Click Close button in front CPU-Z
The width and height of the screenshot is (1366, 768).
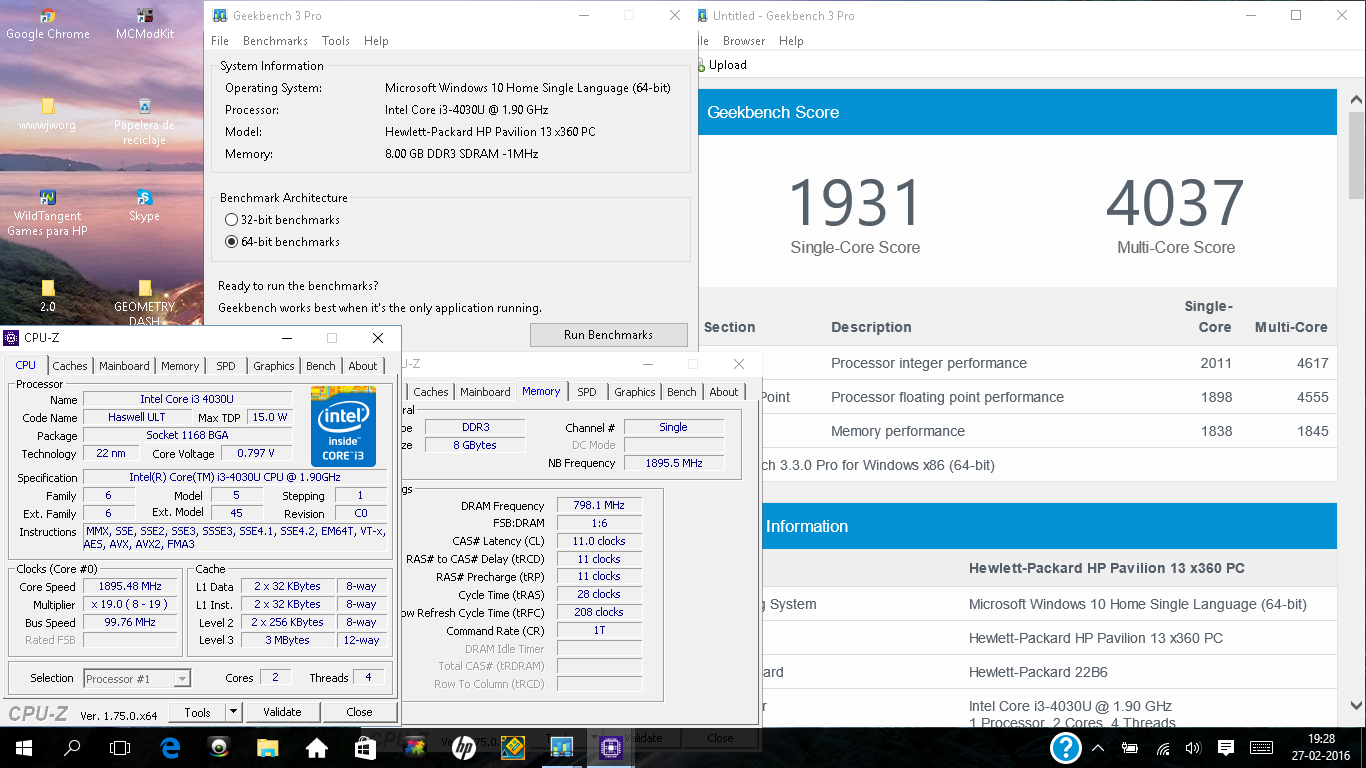(x=359, y=712)
